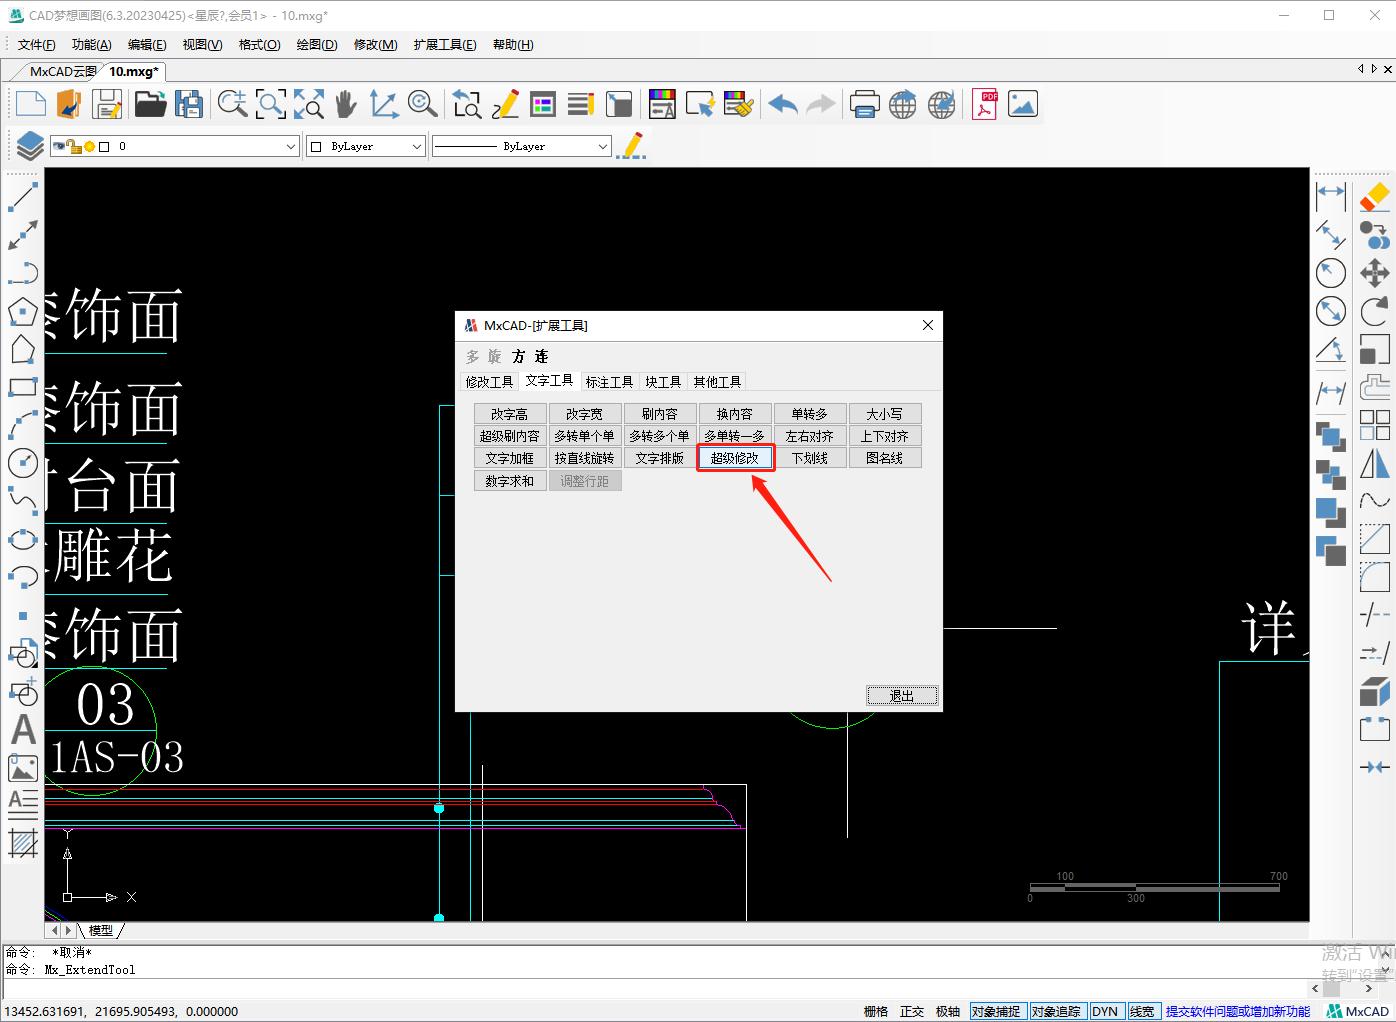Toggle 正交 ortho mode in status bar
The image size is (1396, 1022).
pos(911,1011)
